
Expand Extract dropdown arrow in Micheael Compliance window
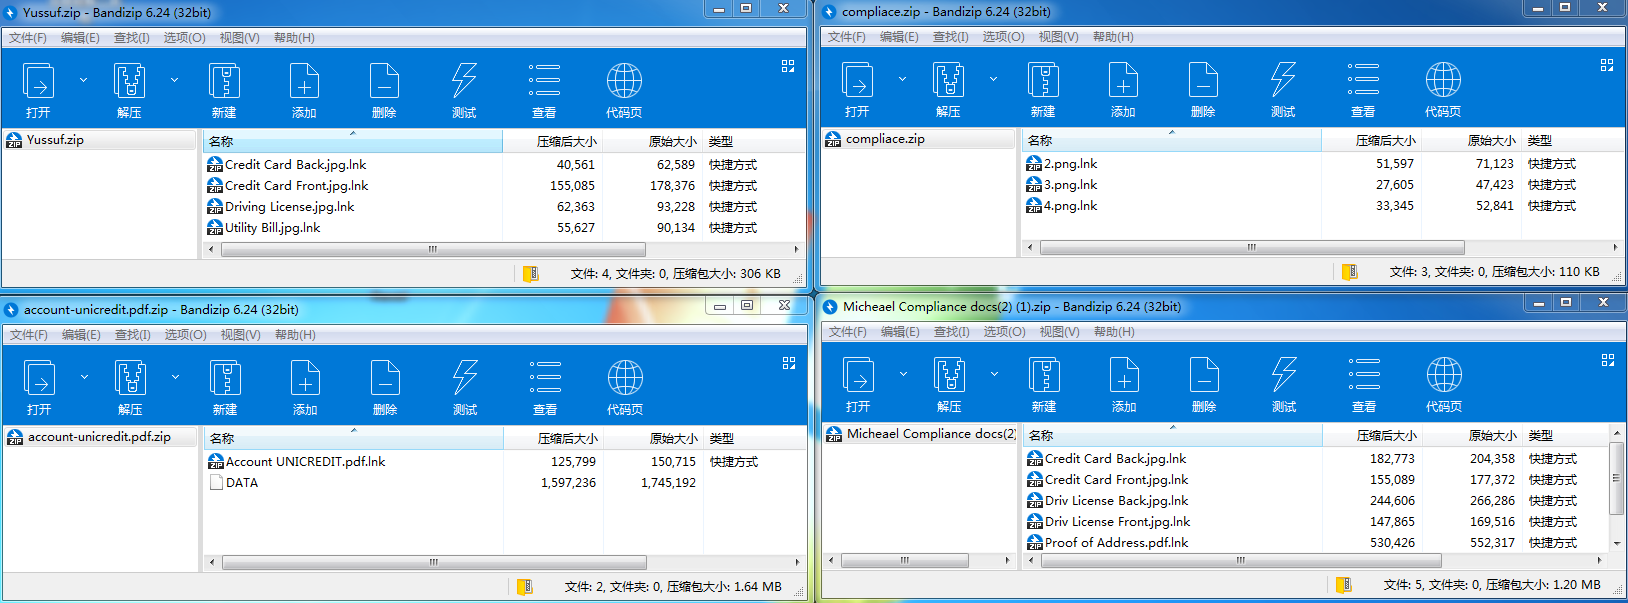pos(994,374)
